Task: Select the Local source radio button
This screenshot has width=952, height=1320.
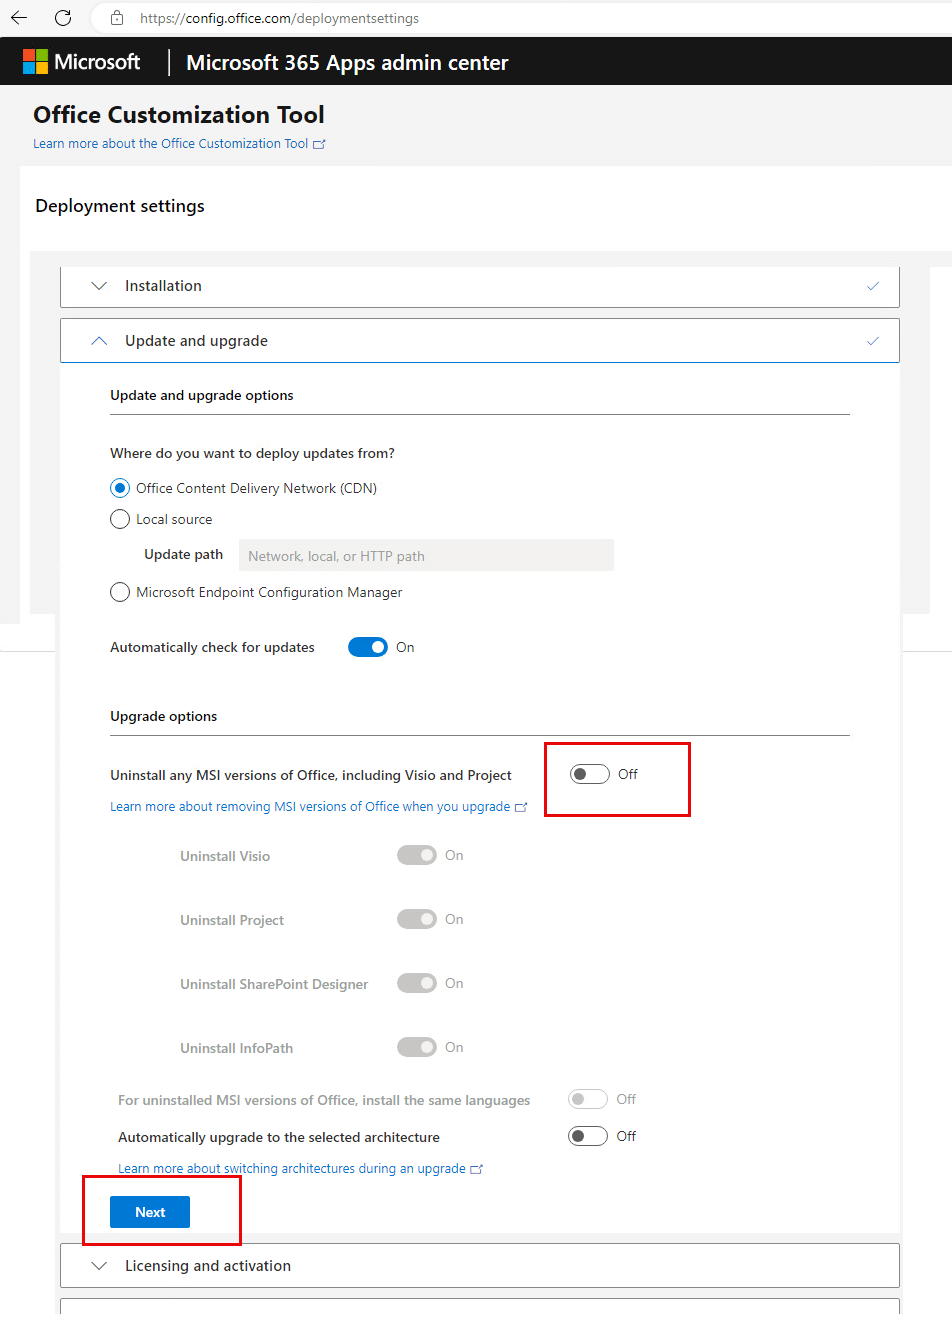Action: tap(120, 519)
